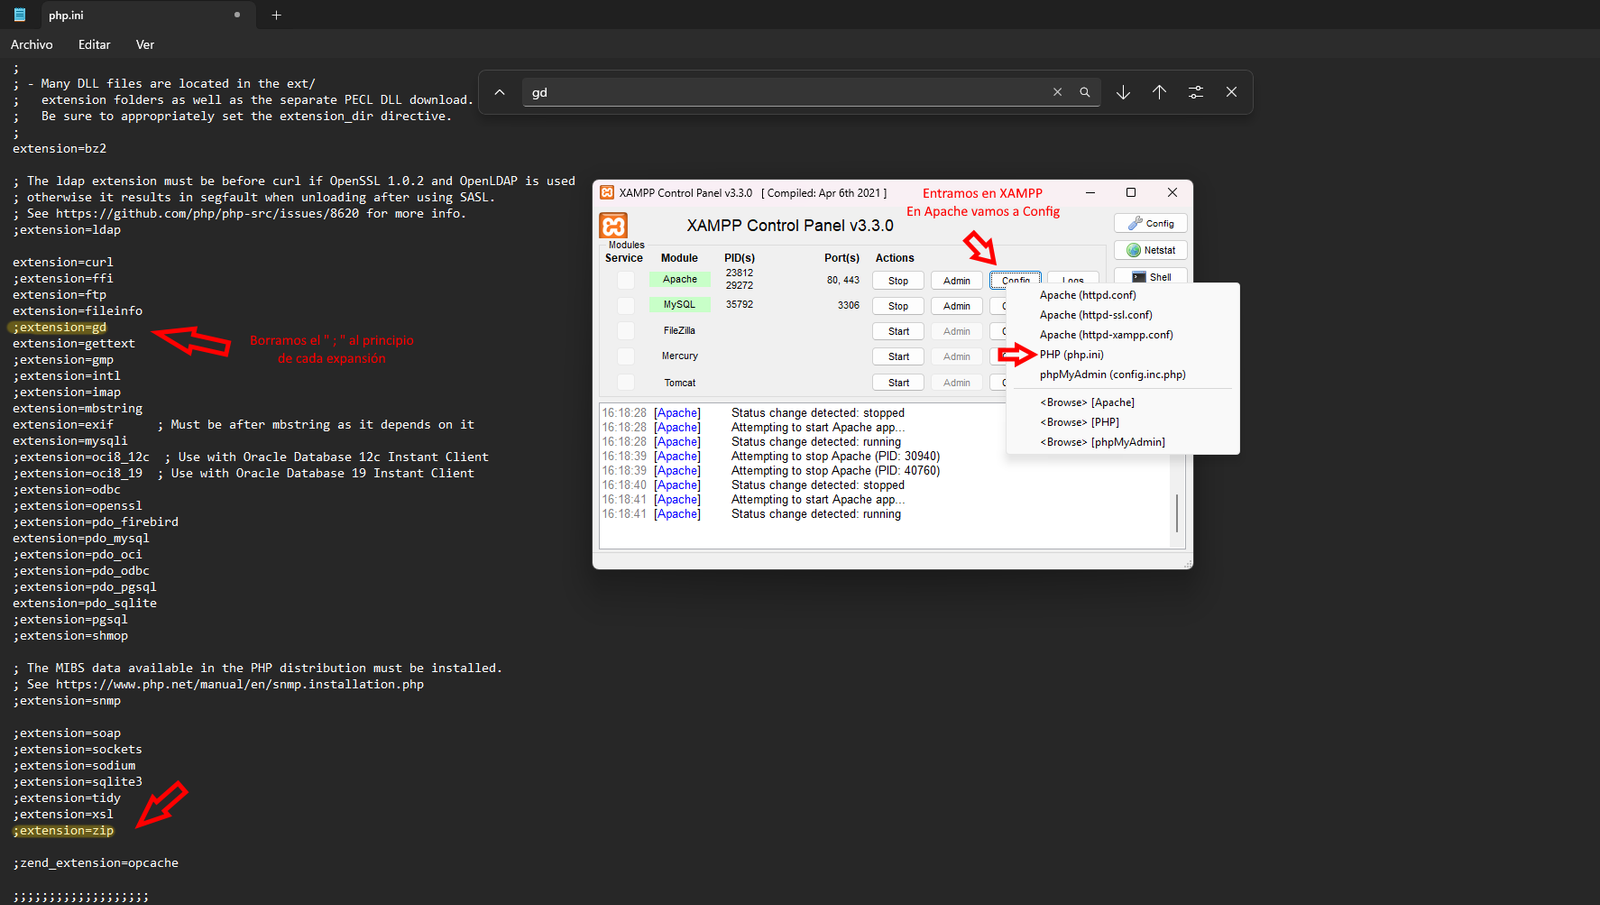Open the Editar menu
The image size is (1600, 905).
click(94, 45)
